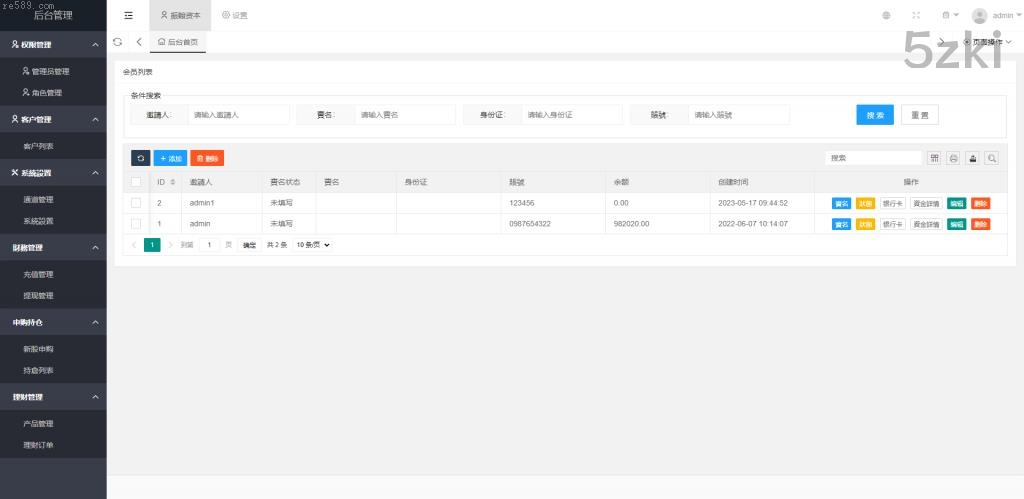This screenshot has width=1024, height=499.
Task: Open the column filter grid icon
Action: pos(934,158)
